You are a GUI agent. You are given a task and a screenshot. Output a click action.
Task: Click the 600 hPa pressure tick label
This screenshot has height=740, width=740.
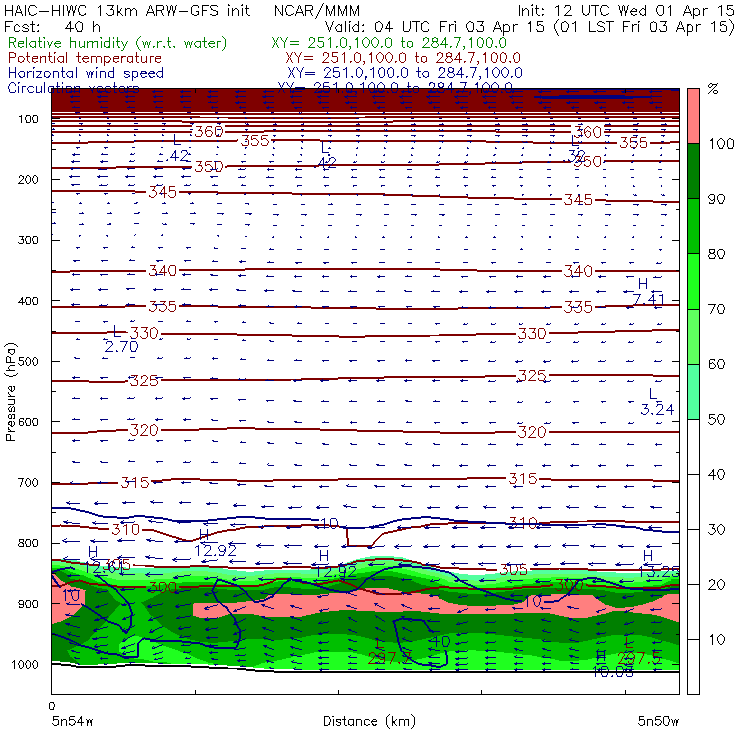click(x=28, y=421)
